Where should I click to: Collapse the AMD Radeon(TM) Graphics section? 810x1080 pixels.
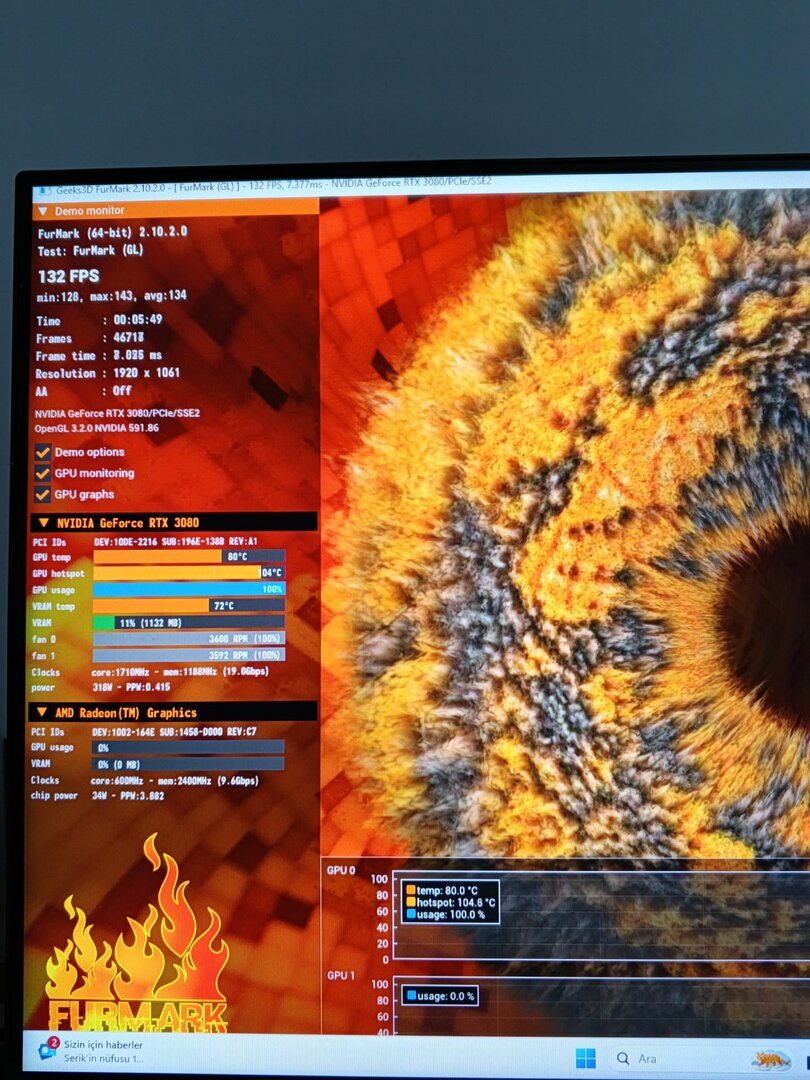(42, 712)
